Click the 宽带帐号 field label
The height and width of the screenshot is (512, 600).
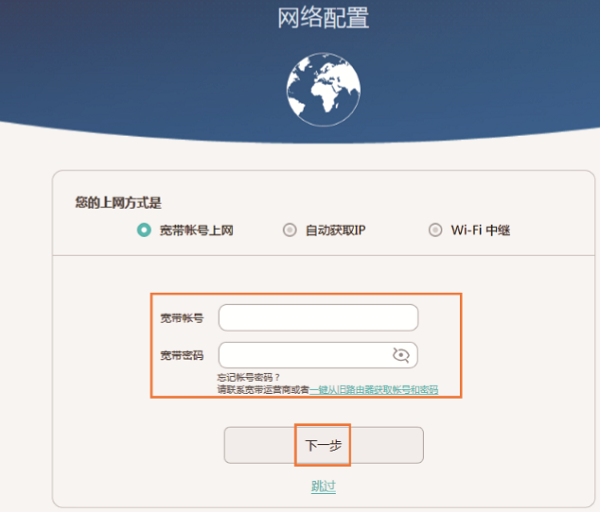[181, 318]
